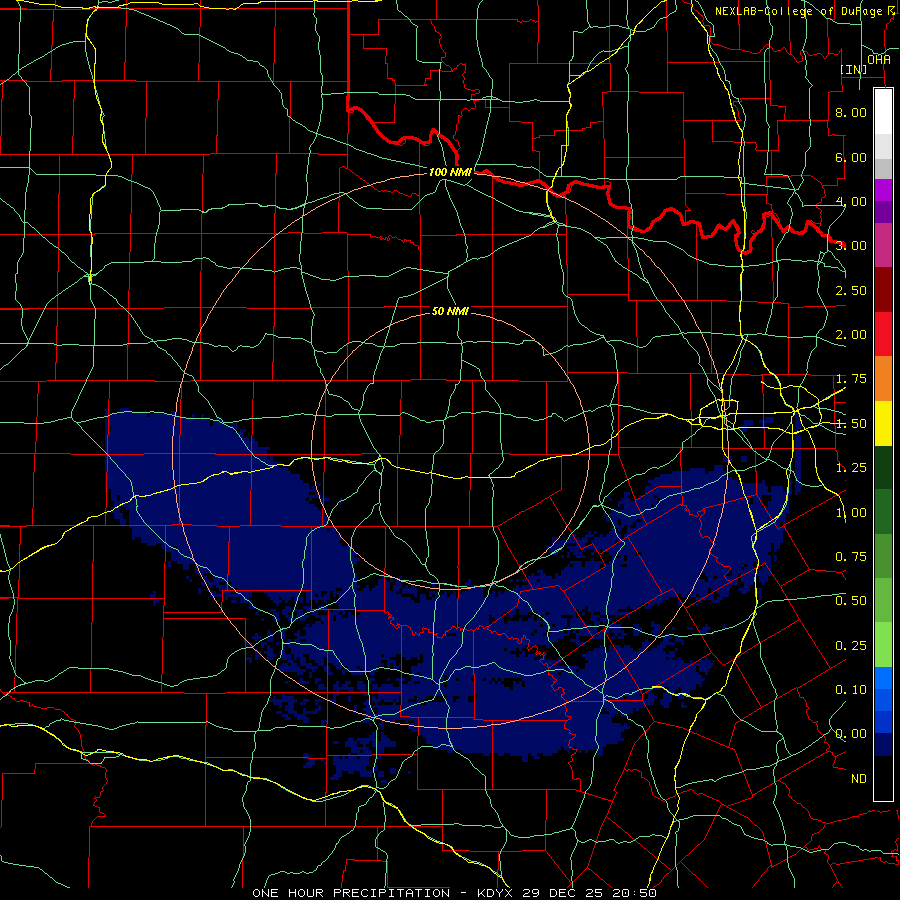Viewport: 900px width, 900px height.
Task: Click the OHA product label
Action: [879, 59]
